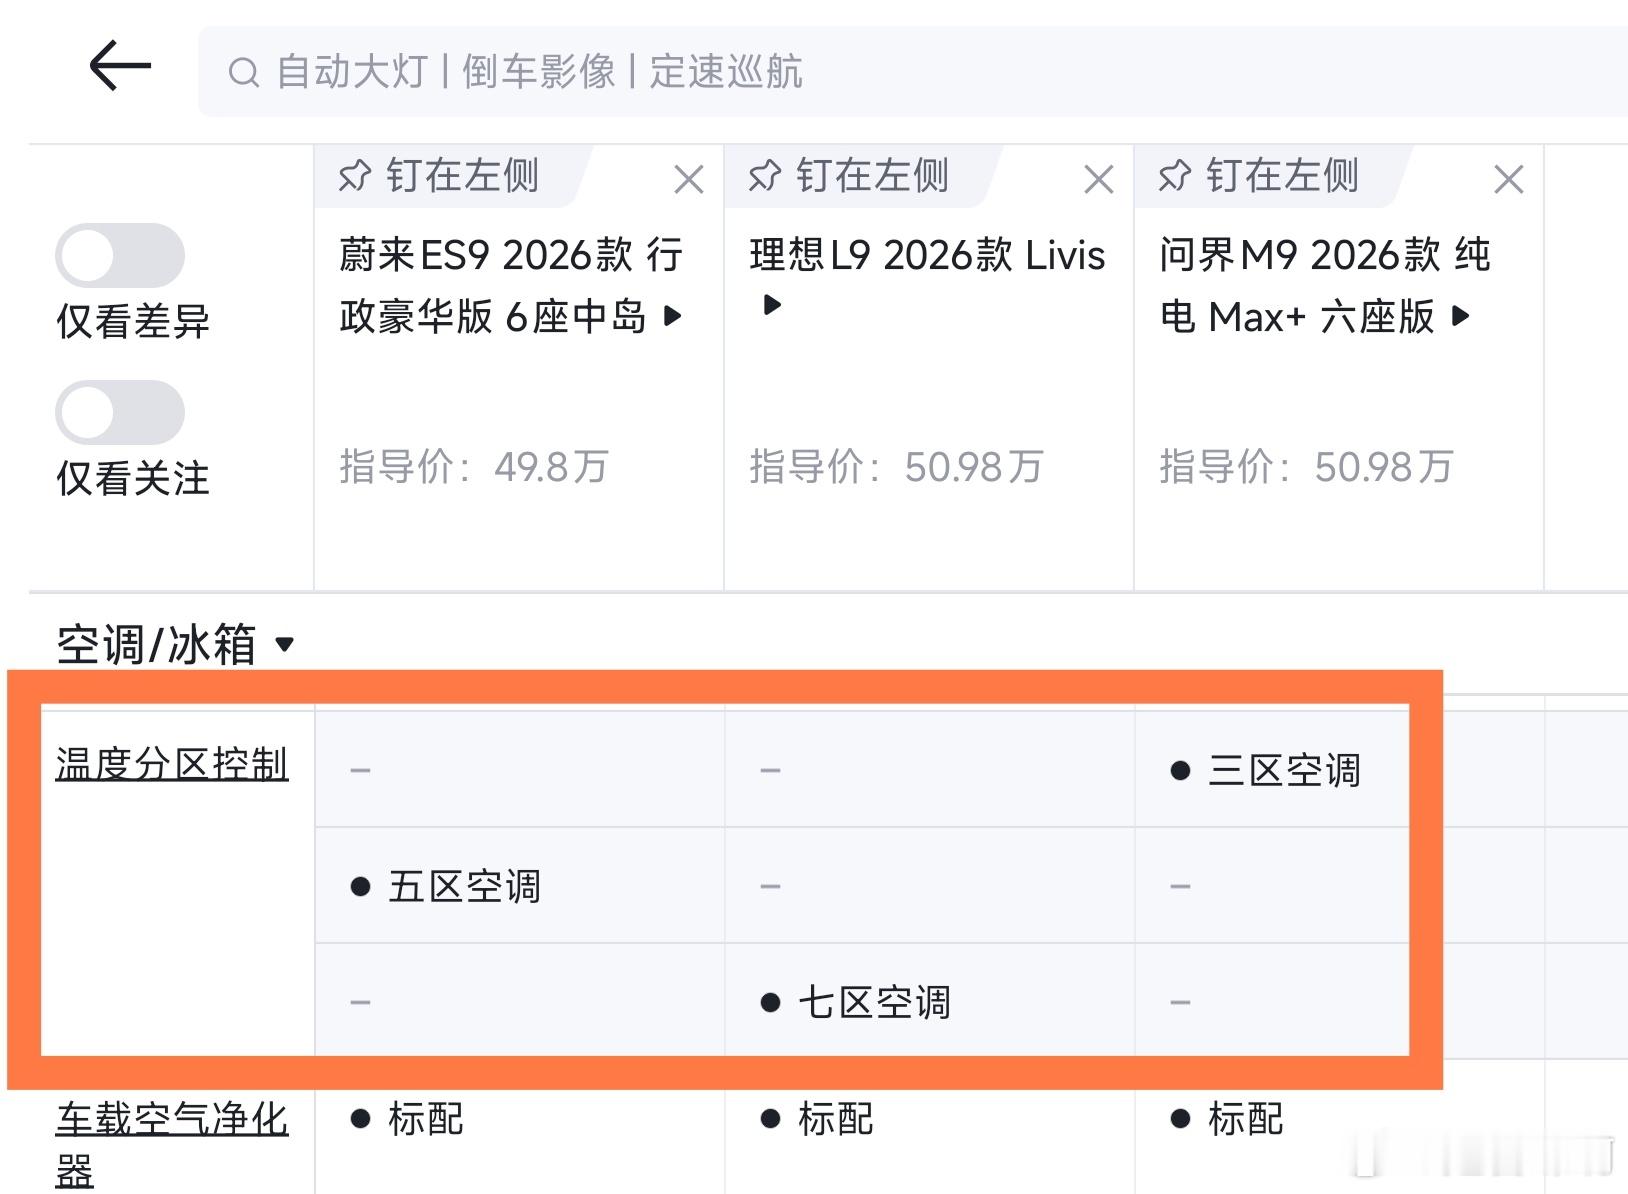
Task: Click 理想L9 指导价 50.98万 price
Action: coord(896,467)
